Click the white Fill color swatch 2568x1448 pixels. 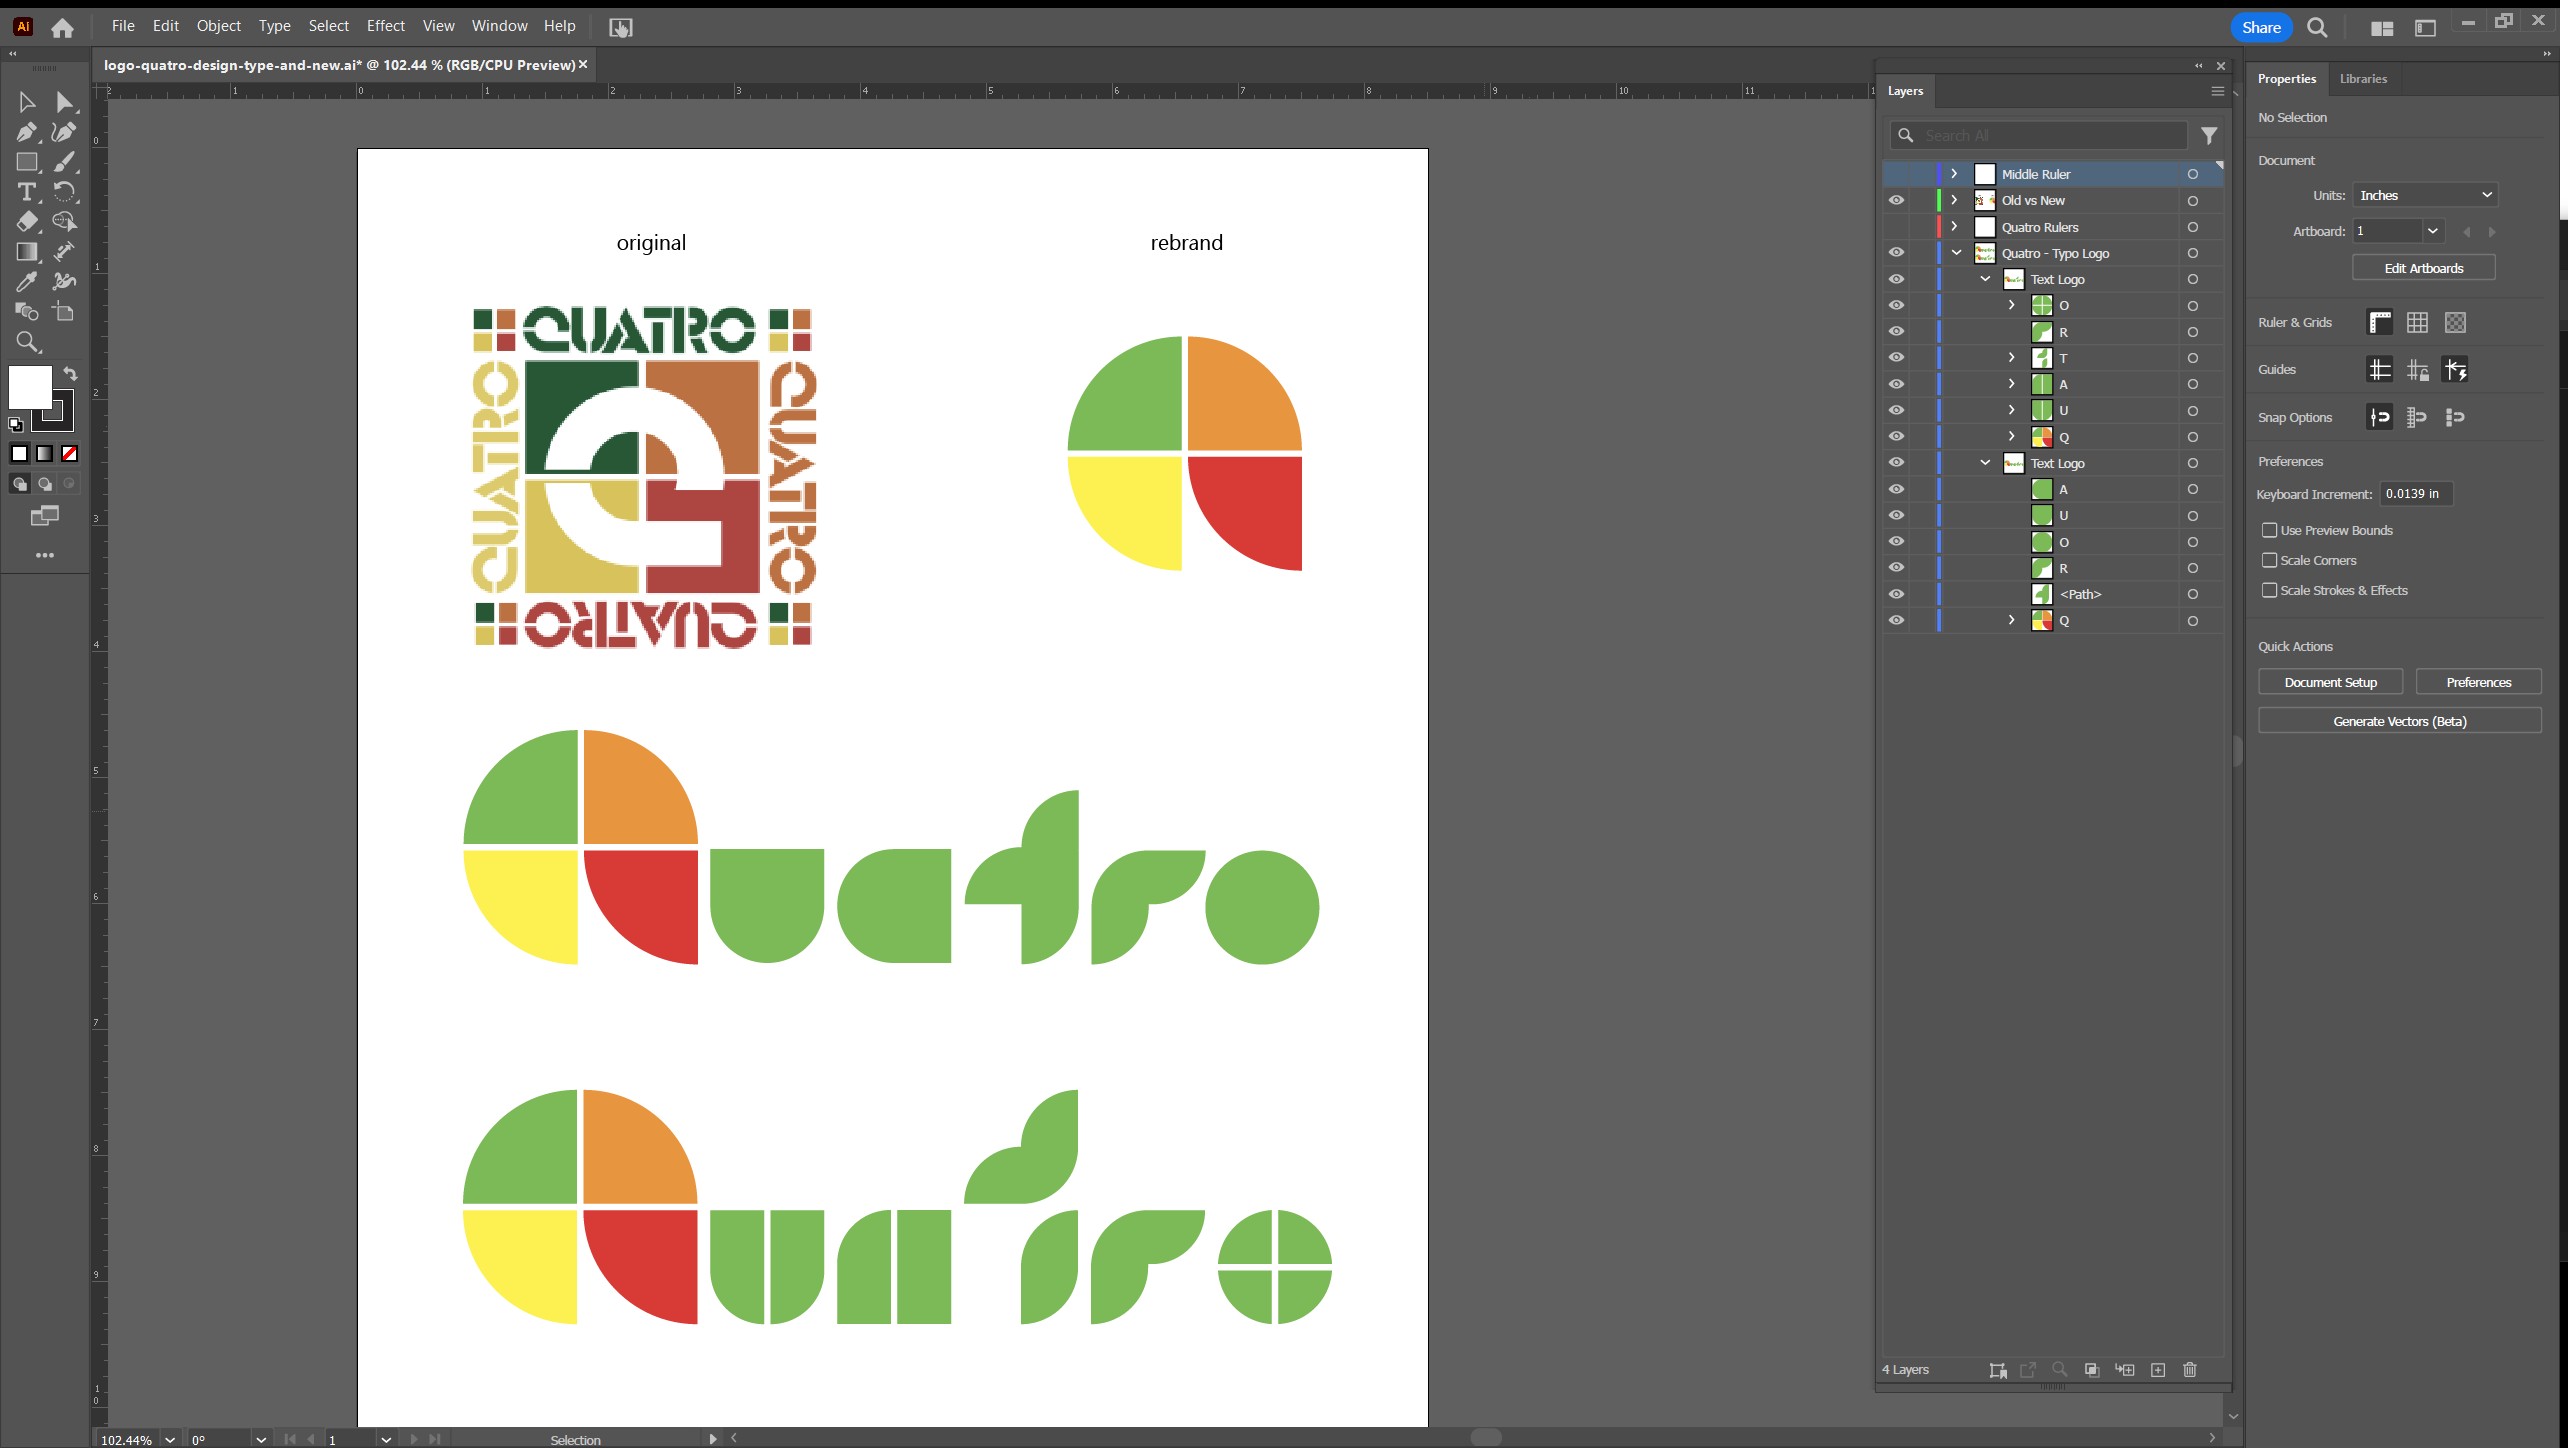click(30, 386)
